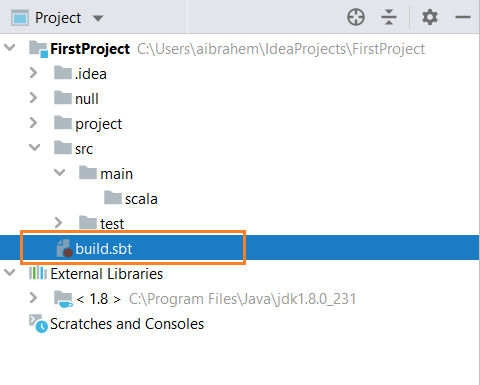Click the Project view window icon
480x385 pixels.
point(20,18)
